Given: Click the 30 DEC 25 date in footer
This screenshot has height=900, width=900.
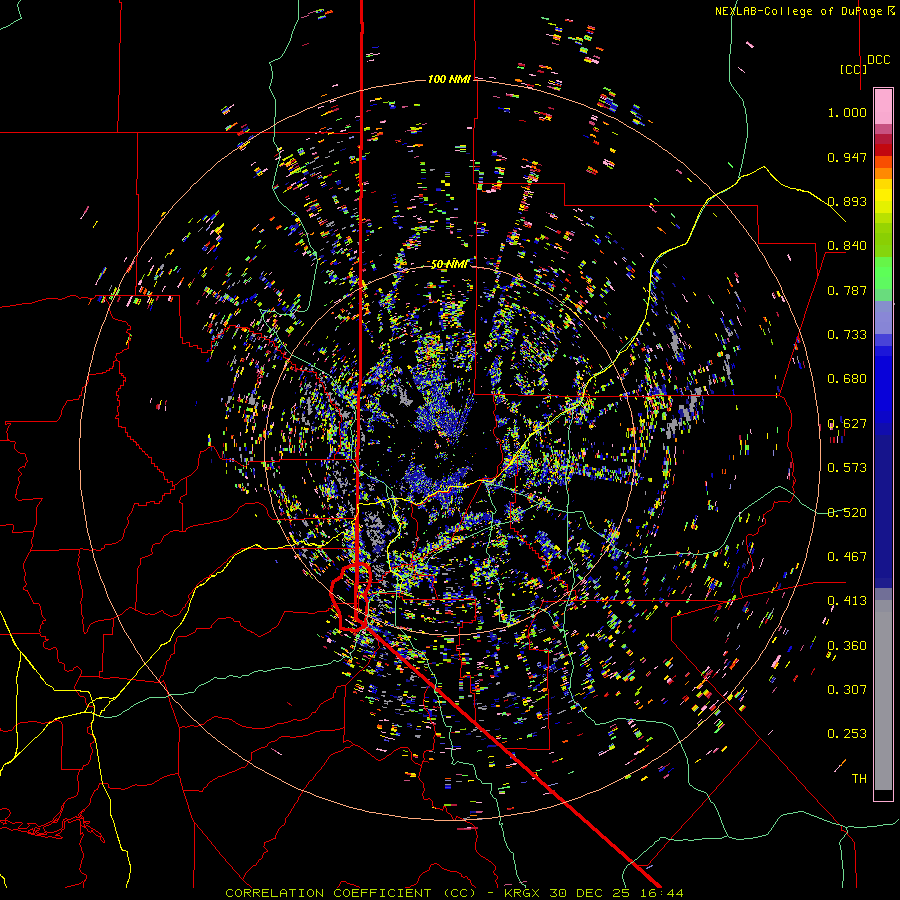Looking at the screenshot, I should coord(589,893).
